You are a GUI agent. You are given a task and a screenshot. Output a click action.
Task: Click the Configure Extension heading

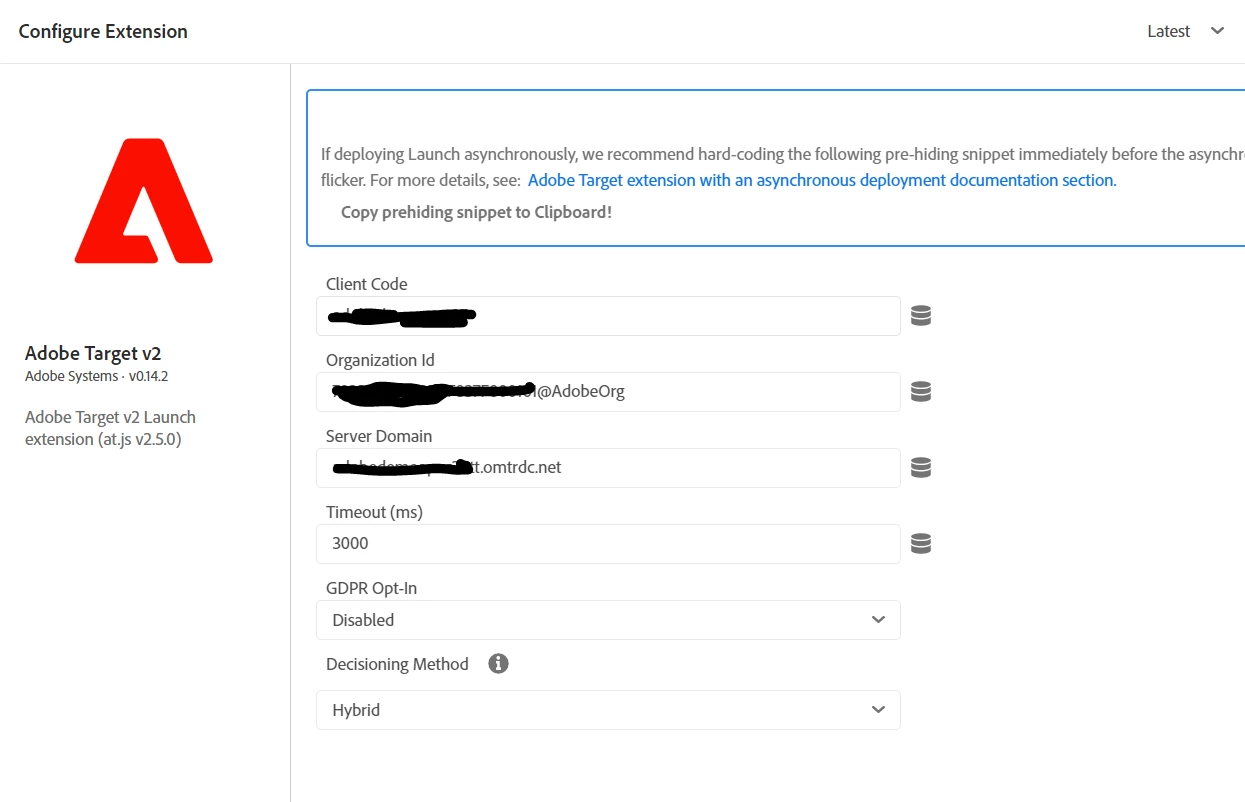click(103, 31)
